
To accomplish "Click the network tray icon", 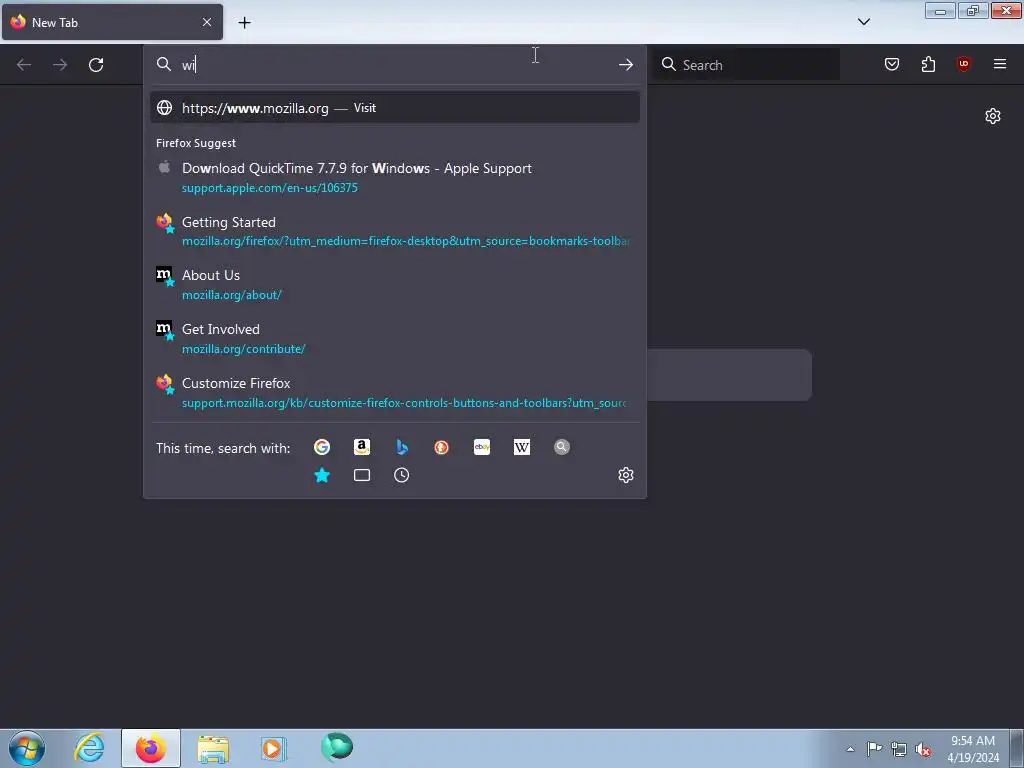I will [899, 749].
